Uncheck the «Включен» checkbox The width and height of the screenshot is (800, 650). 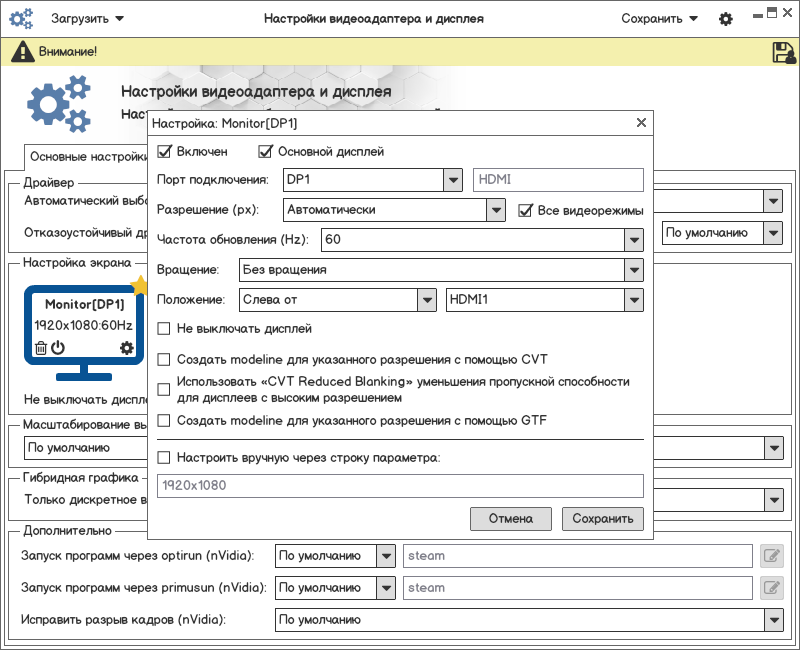(165, 152)
